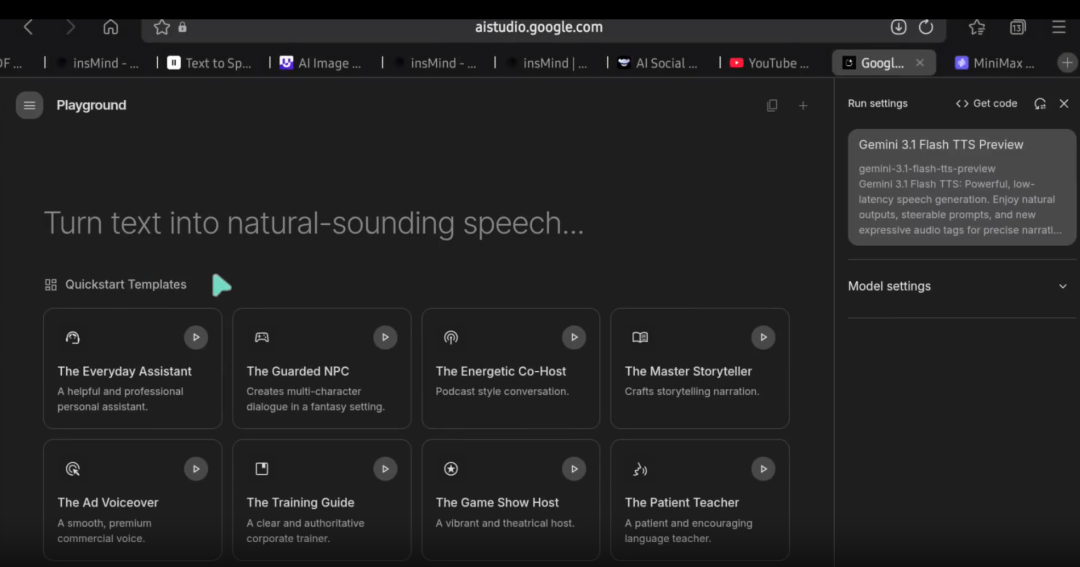This screenshot has width=1080, height=567.
Task: Open The Guarded NPC template title
Action: pos(298,371)
